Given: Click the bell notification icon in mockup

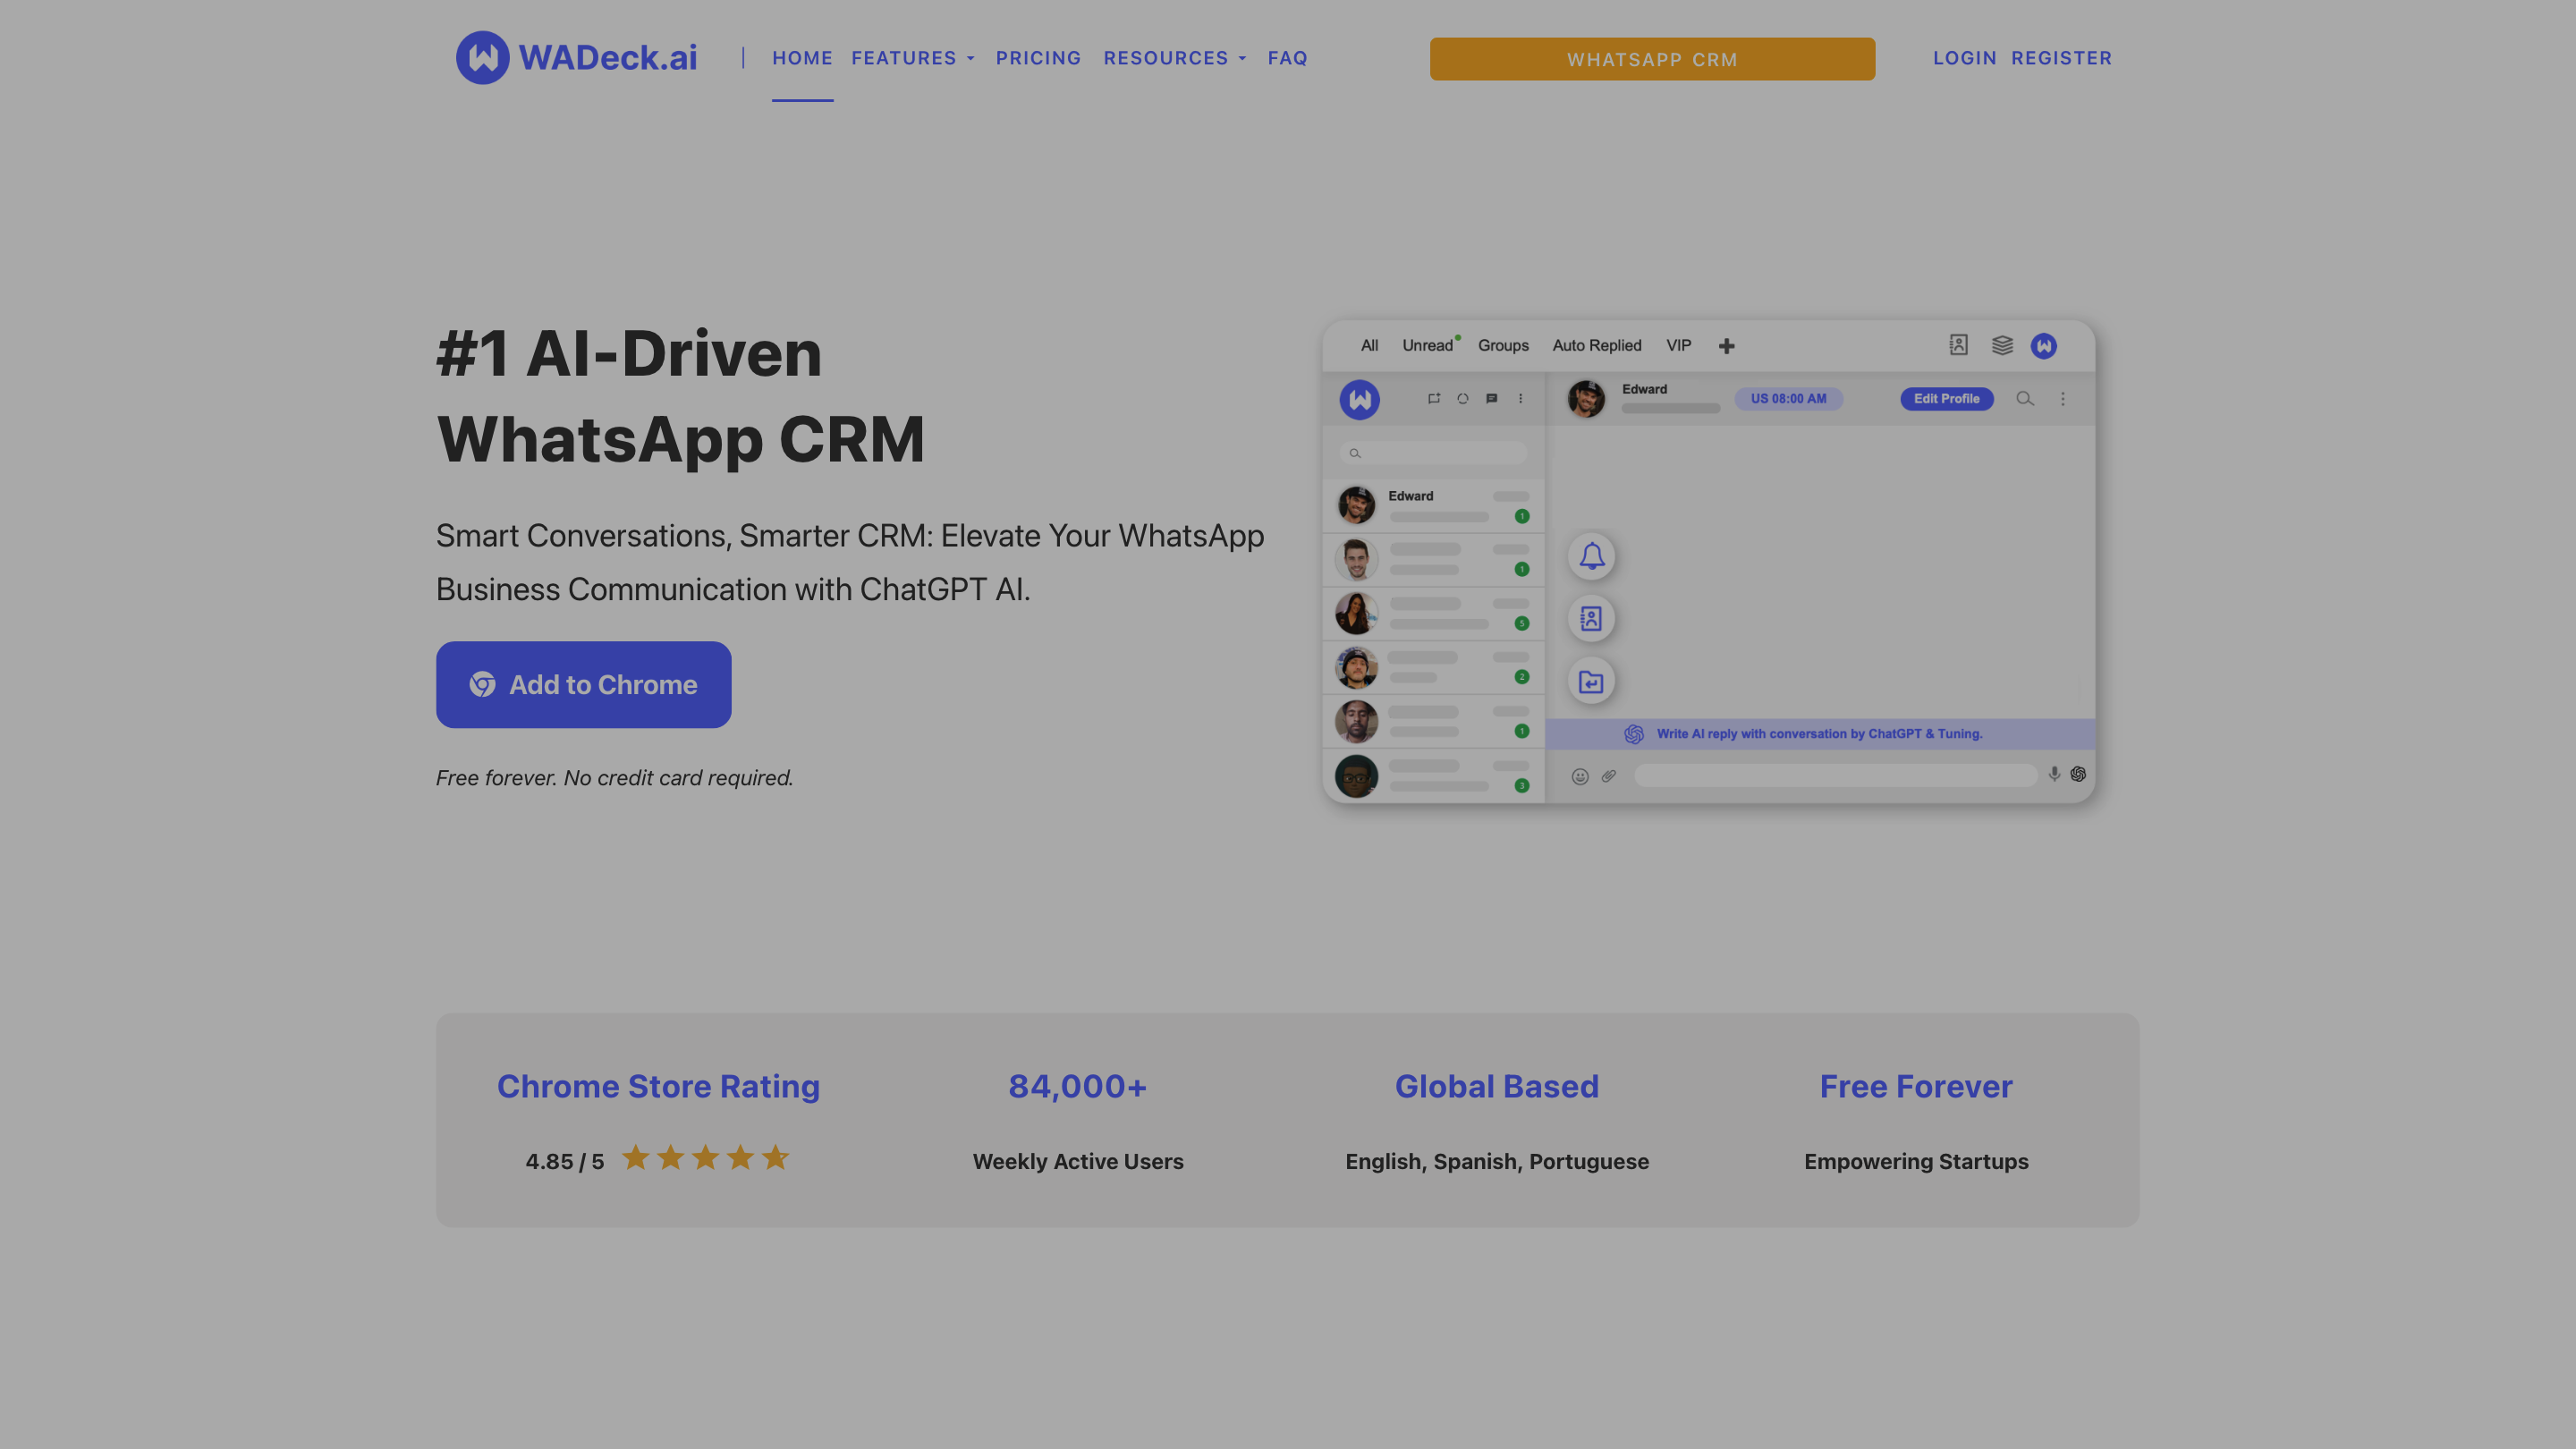Looking at the screenshot, I should point(1591,556).
